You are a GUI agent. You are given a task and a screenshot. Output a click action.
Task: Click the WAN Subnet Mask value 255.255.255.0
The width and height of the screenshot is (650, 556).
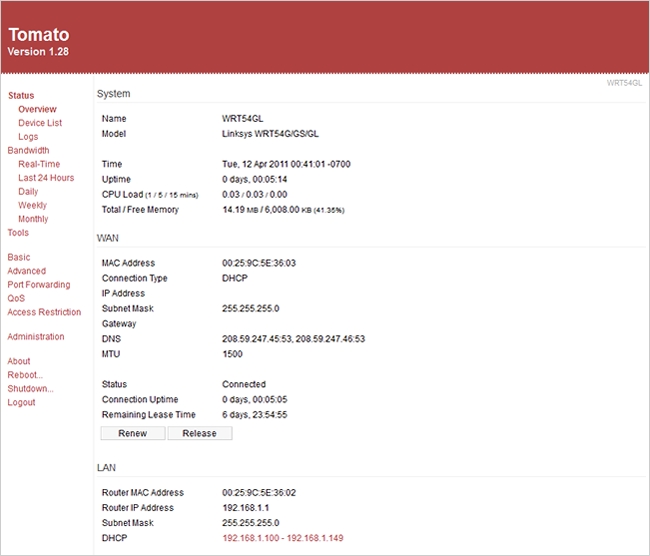click(x=251, y=308)
